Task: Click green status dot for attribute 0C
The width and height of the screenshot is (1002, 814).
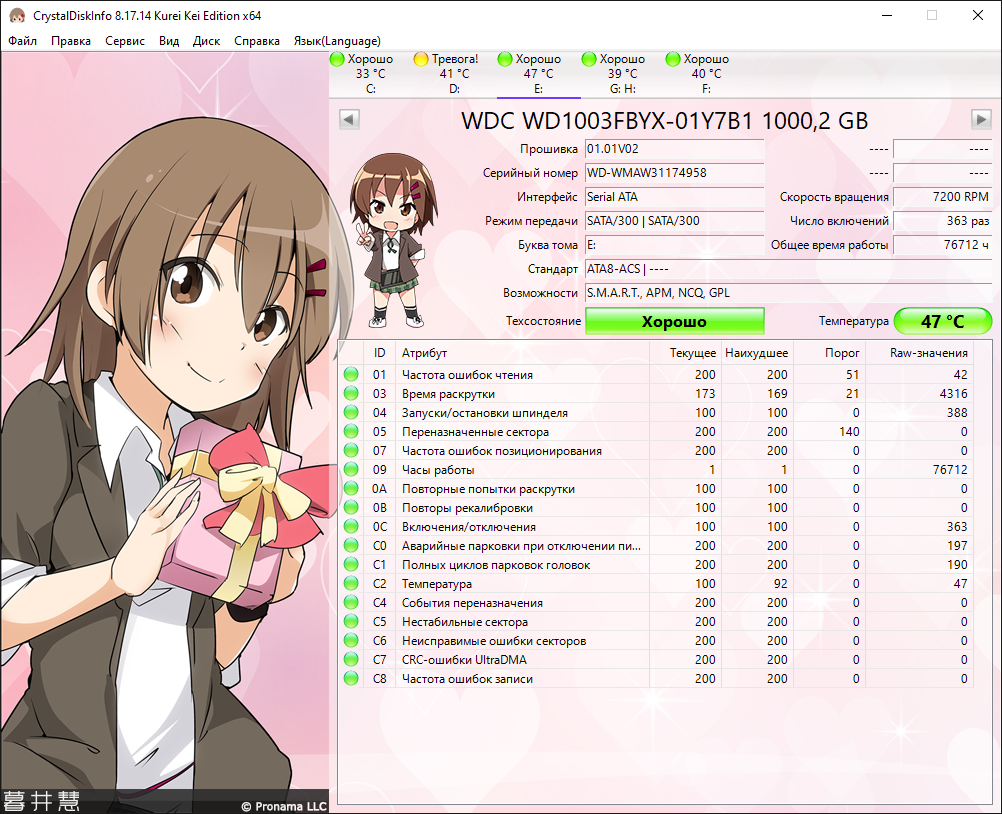Action: [351, 526]
